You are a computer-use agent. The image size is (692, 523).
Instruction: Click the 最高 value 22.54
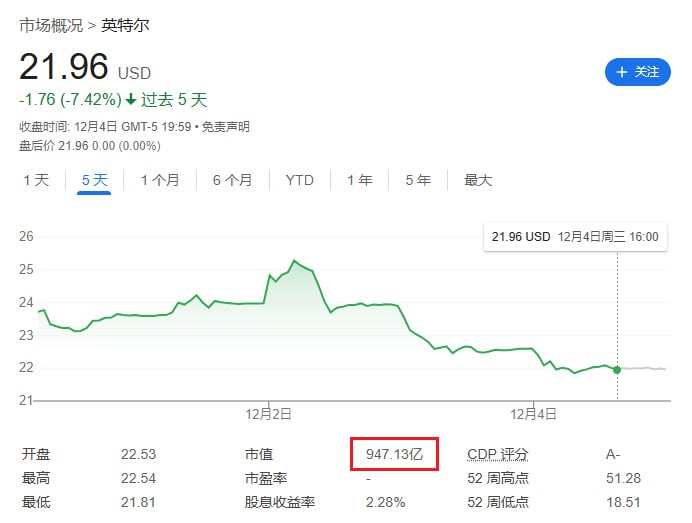click(139, 478)
